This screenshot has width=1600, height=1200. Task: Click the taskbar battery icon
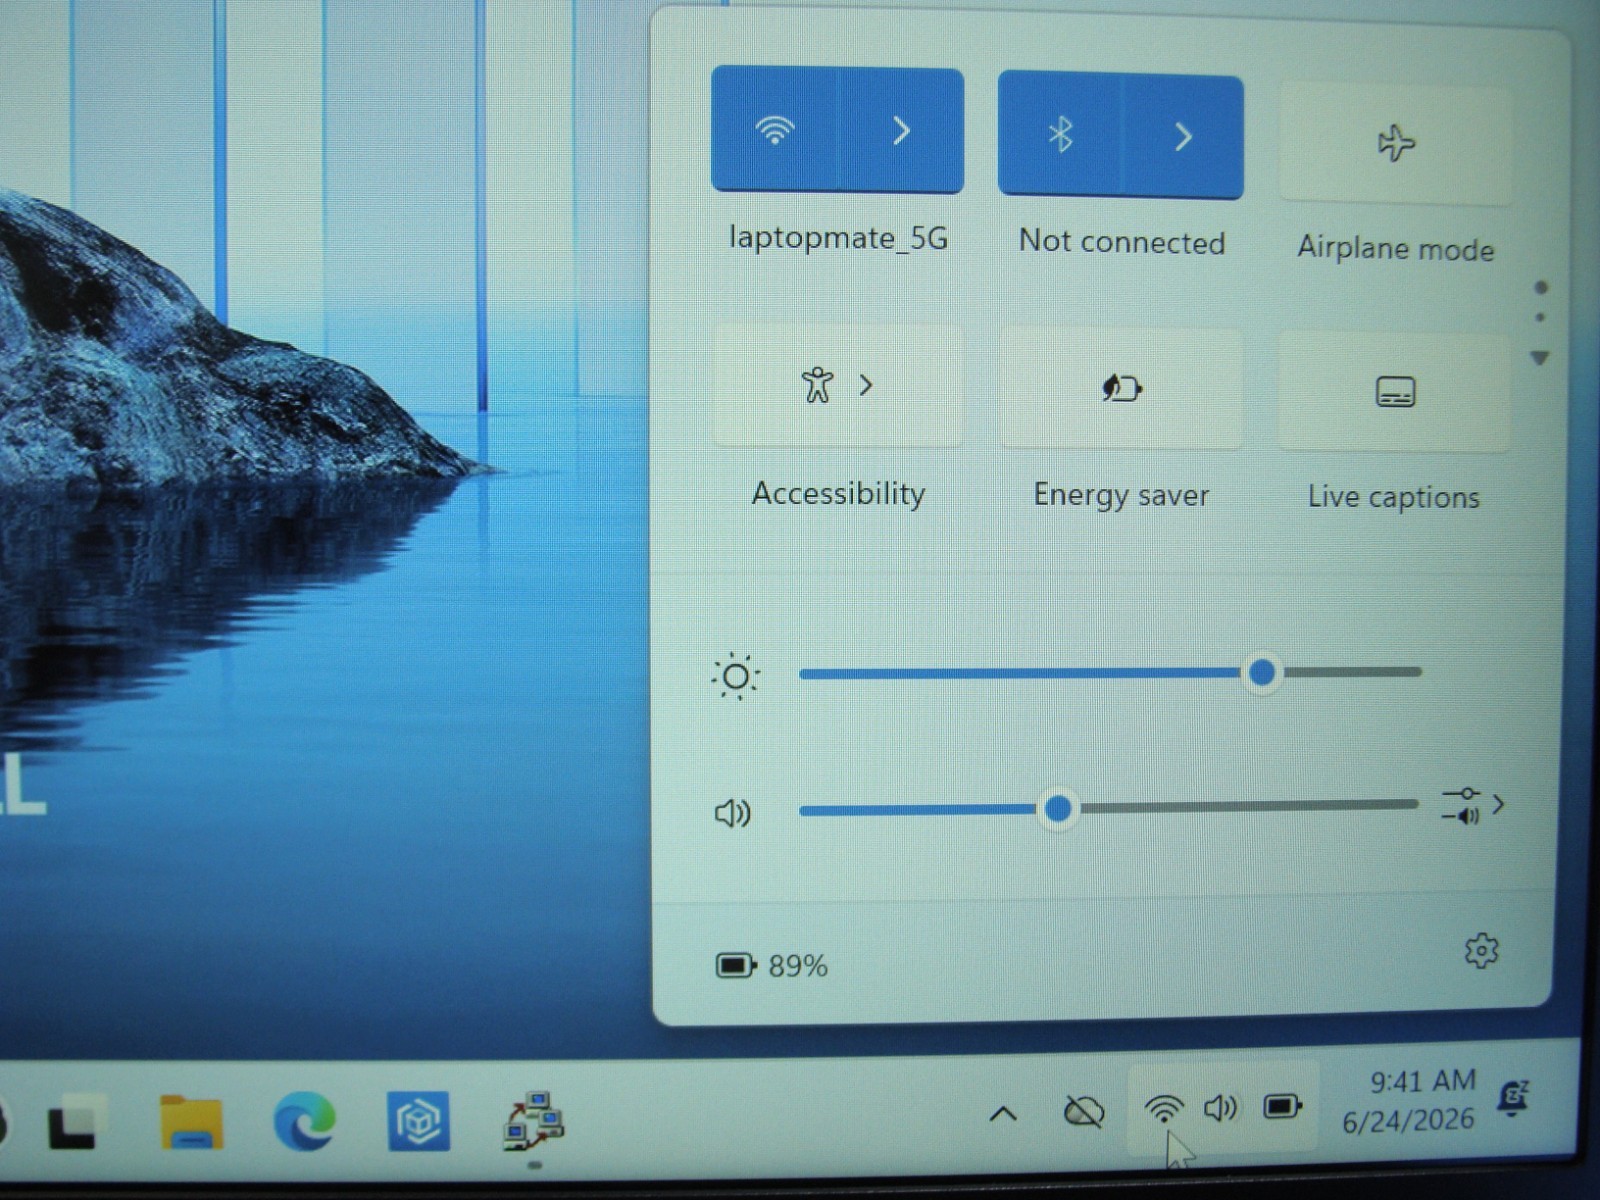point(1282,1107)
